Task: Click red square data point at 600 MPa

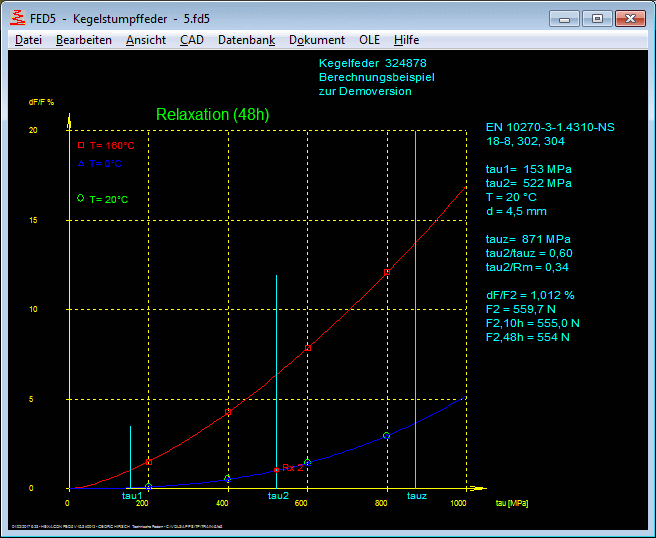Action: pyautogui.click(x=308, y=348)
